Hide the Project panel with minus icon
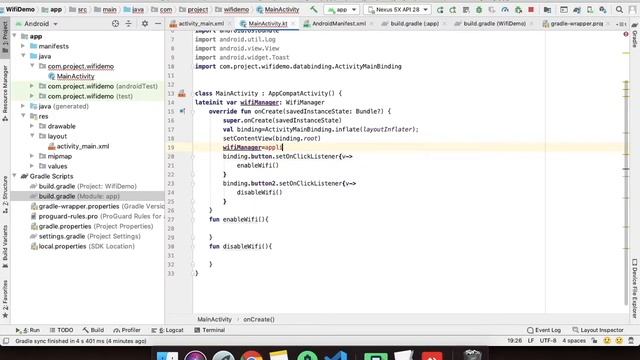The width and height of the screenshot is (640, 360). pos(158,24)
